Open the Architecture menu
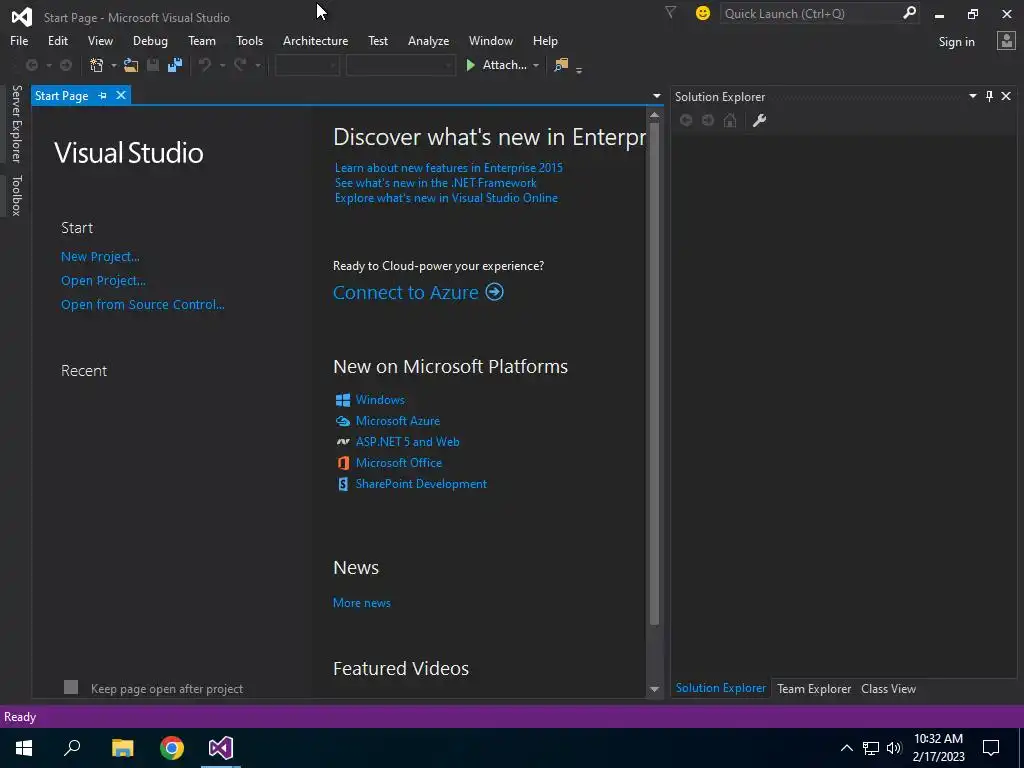1024x768 pixels. (x=315, y=40)
